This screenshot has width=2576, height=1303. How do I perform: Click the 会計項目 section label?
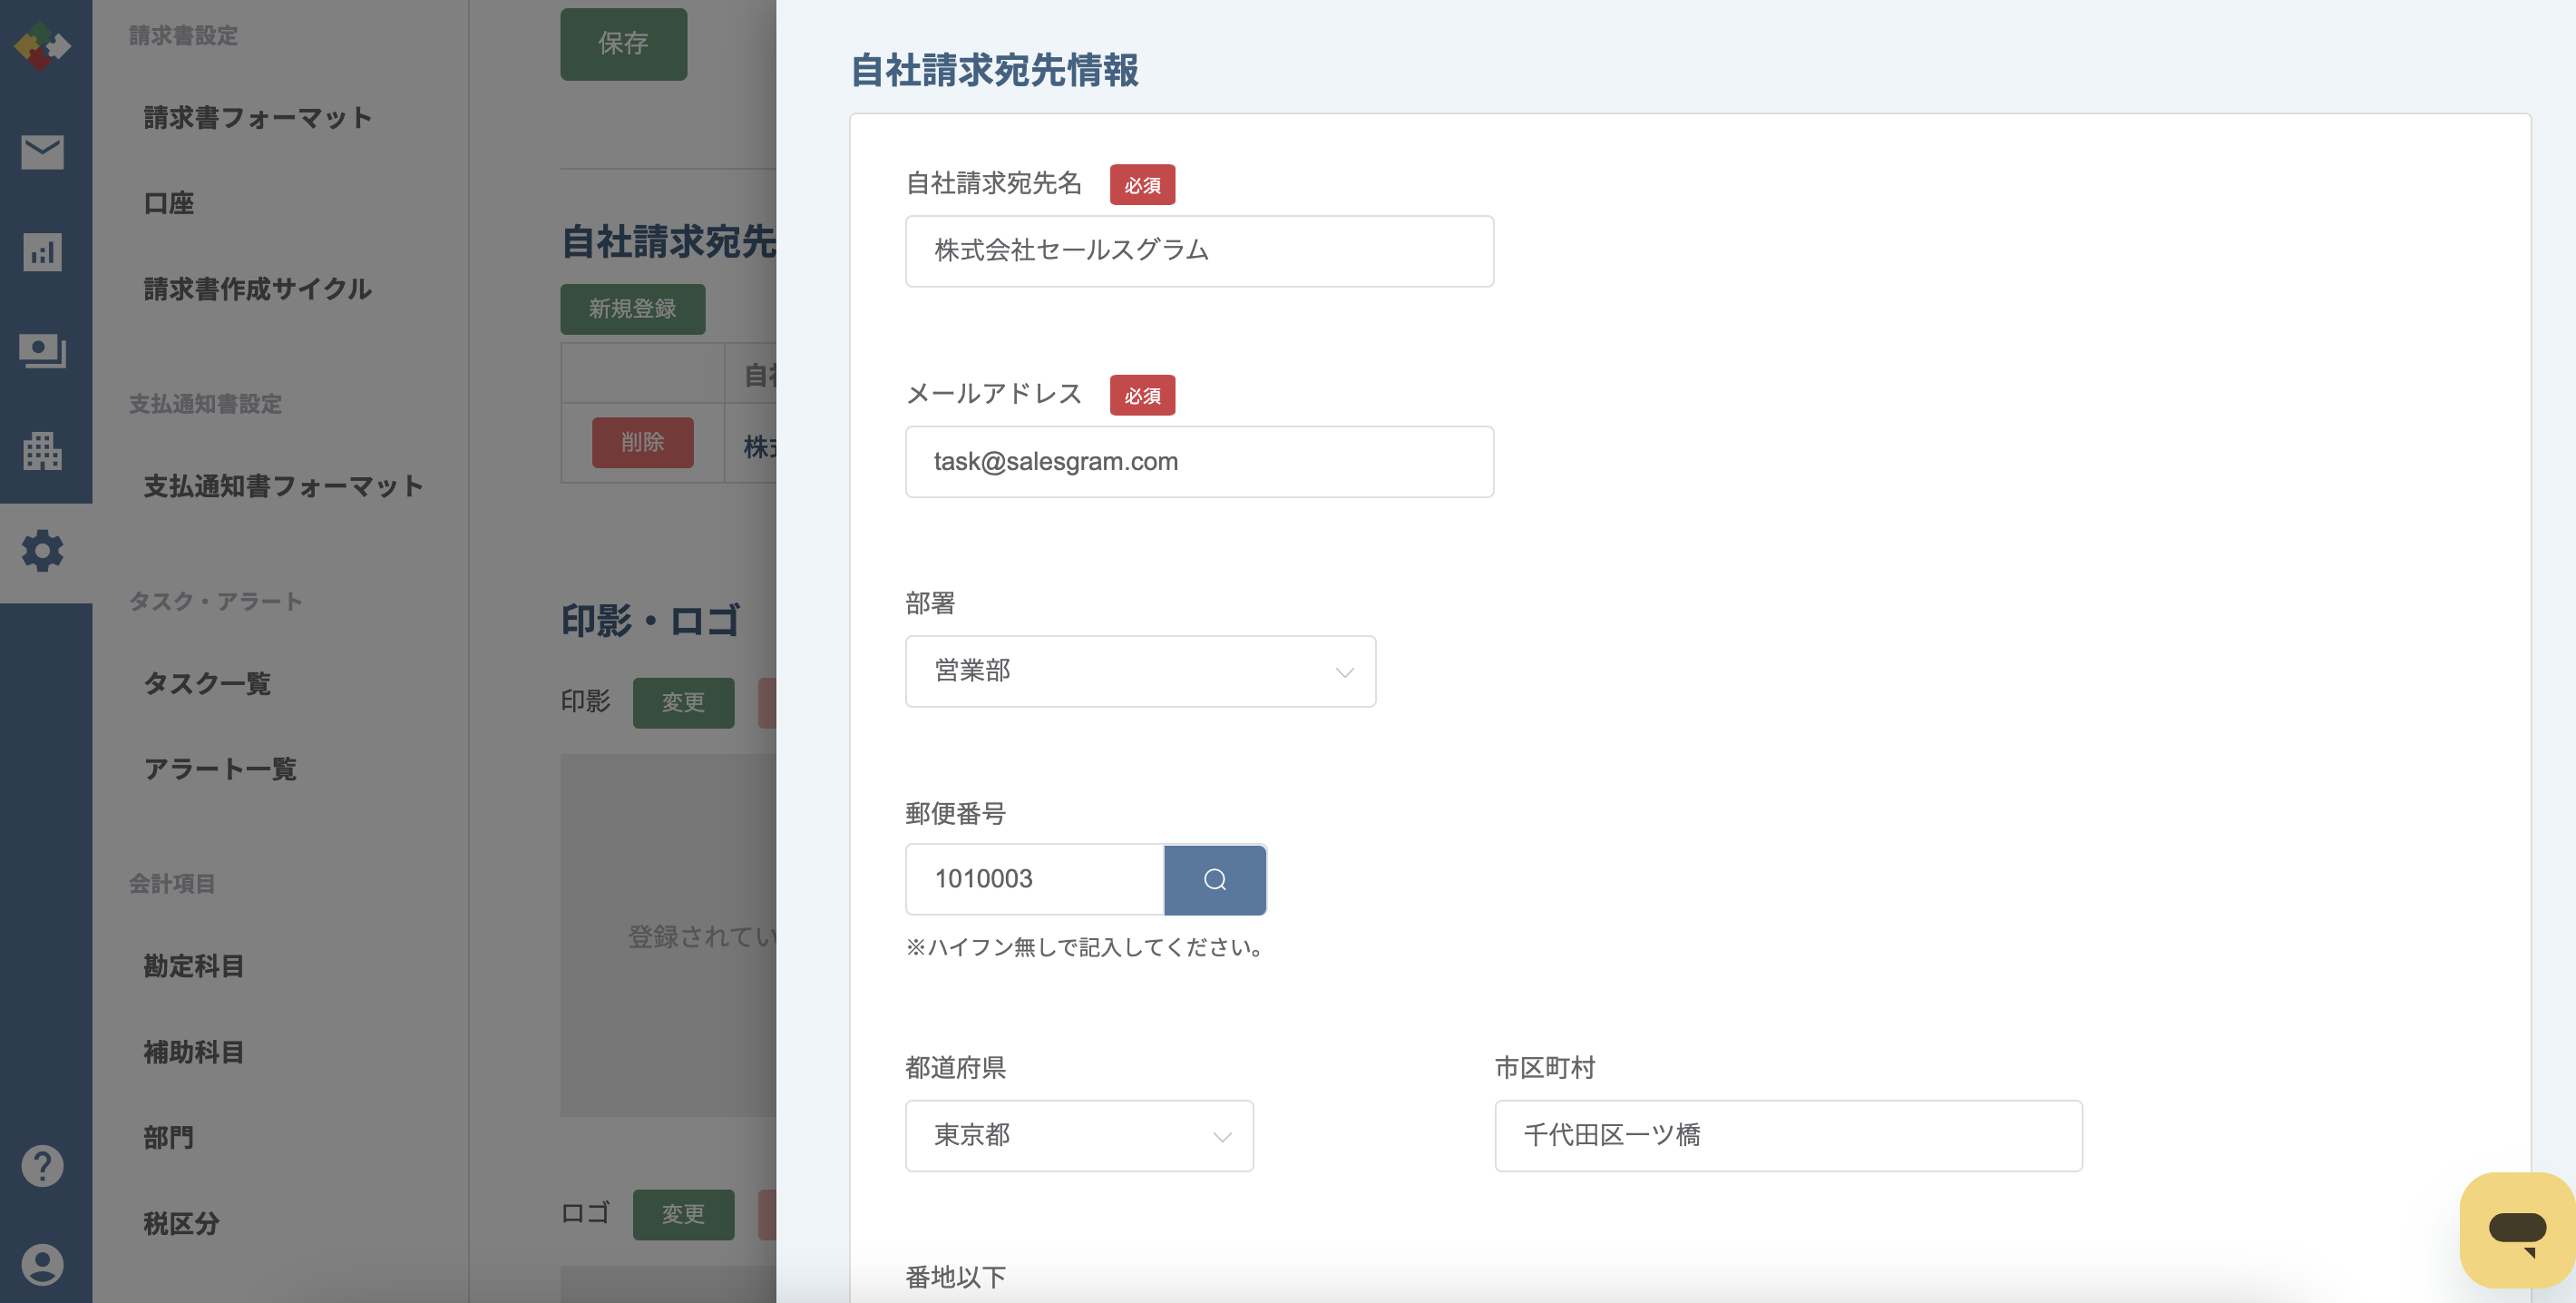click(172, 884)
